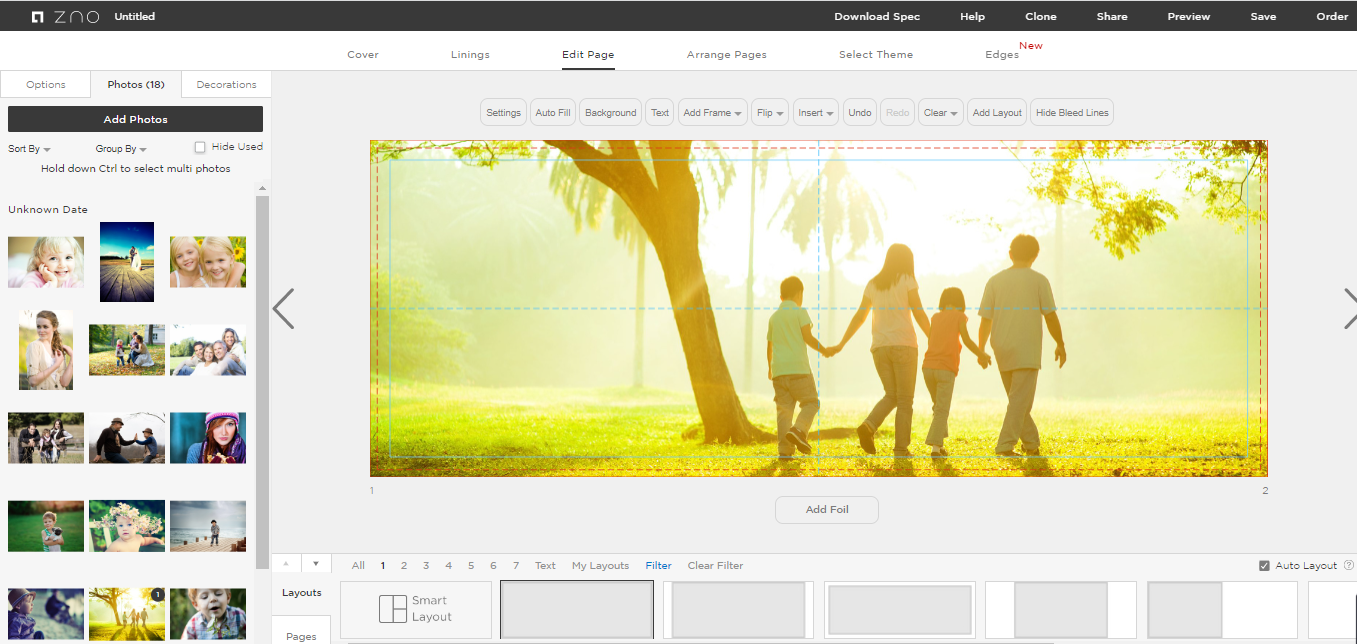Open Help in top bar
The image size is (1357, 644).
point(972,16)
